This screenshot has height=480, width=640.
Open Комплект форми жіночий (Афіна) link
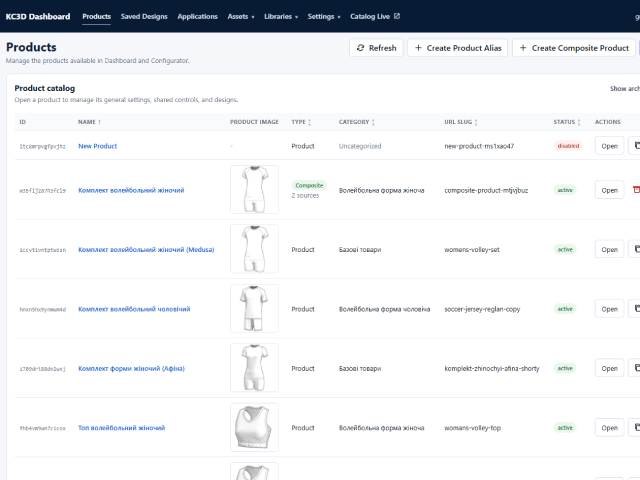(131, 369)
